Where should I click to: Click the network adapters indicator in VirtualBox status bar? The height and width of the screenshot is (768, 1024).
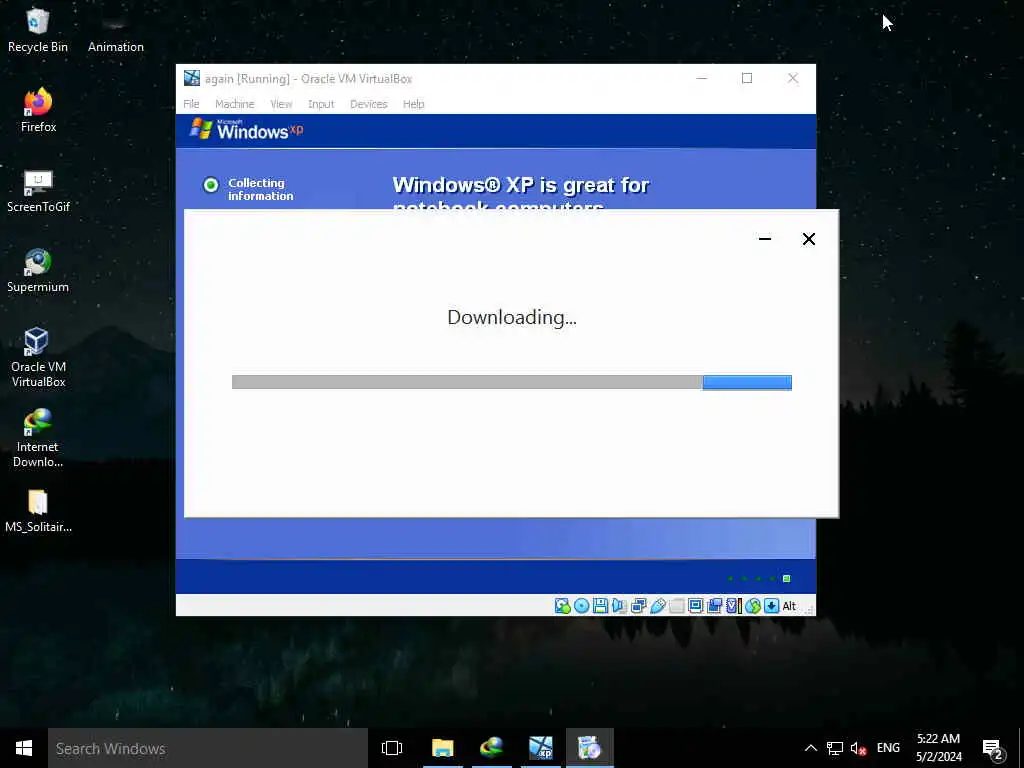[x=639, y=606]
